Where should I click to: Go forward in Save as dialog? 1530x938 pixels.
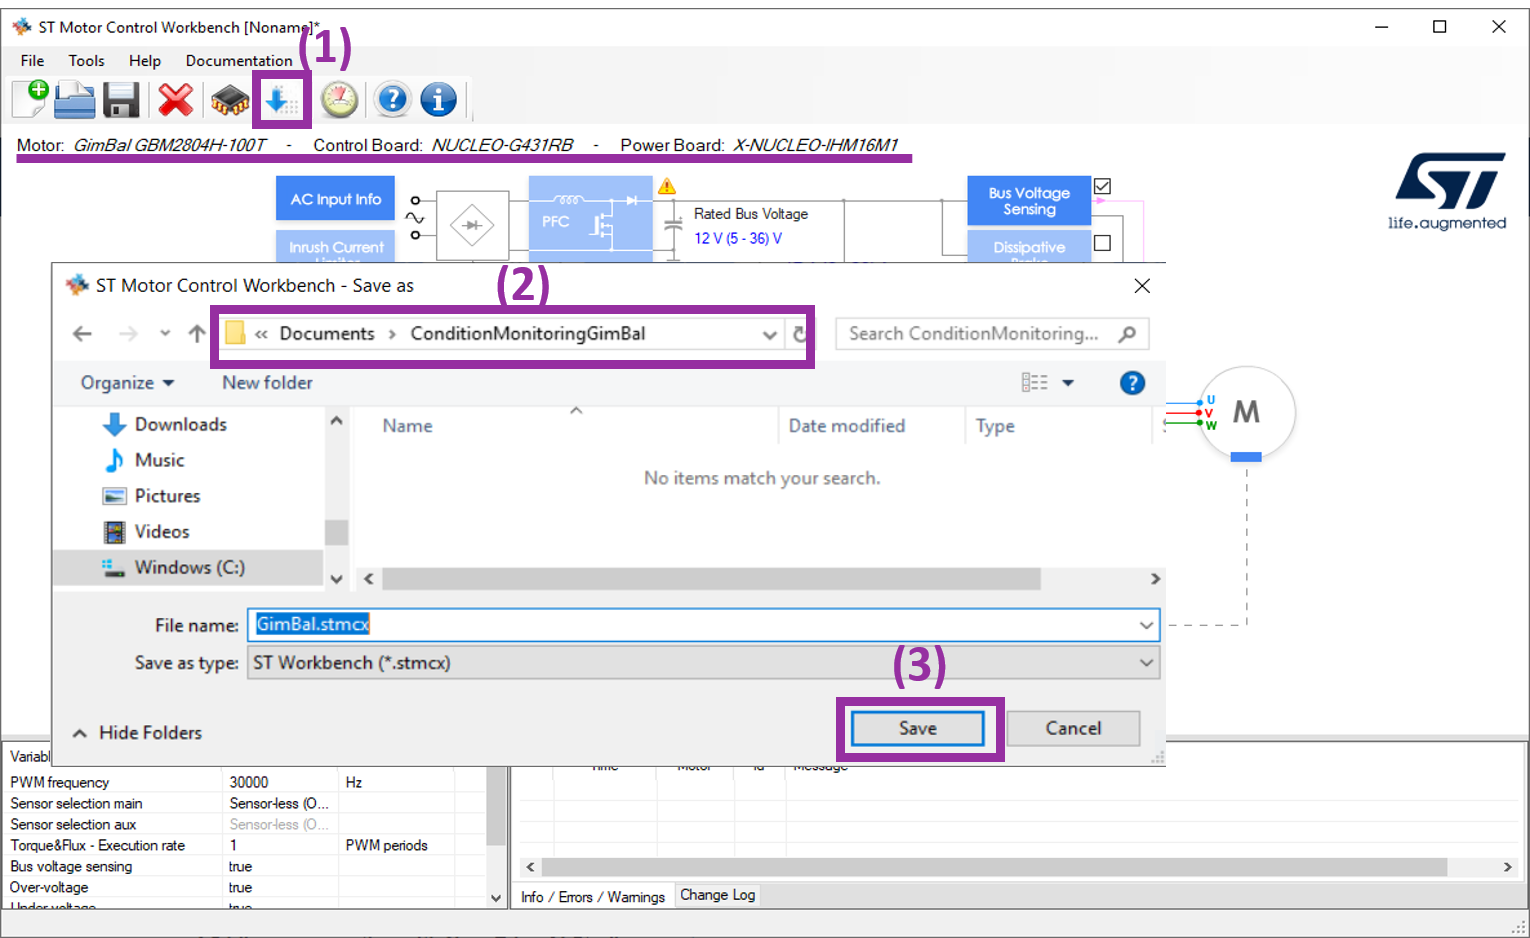coord(128,334)
